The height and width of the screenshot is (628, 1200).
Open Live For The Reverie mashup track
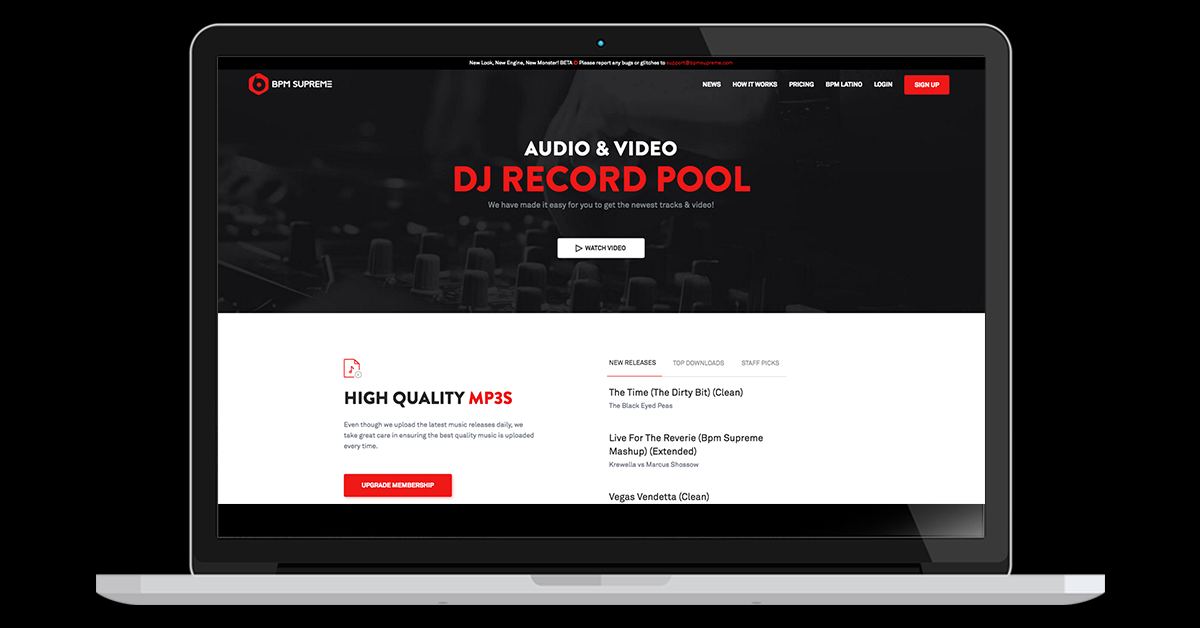(686, 445)
